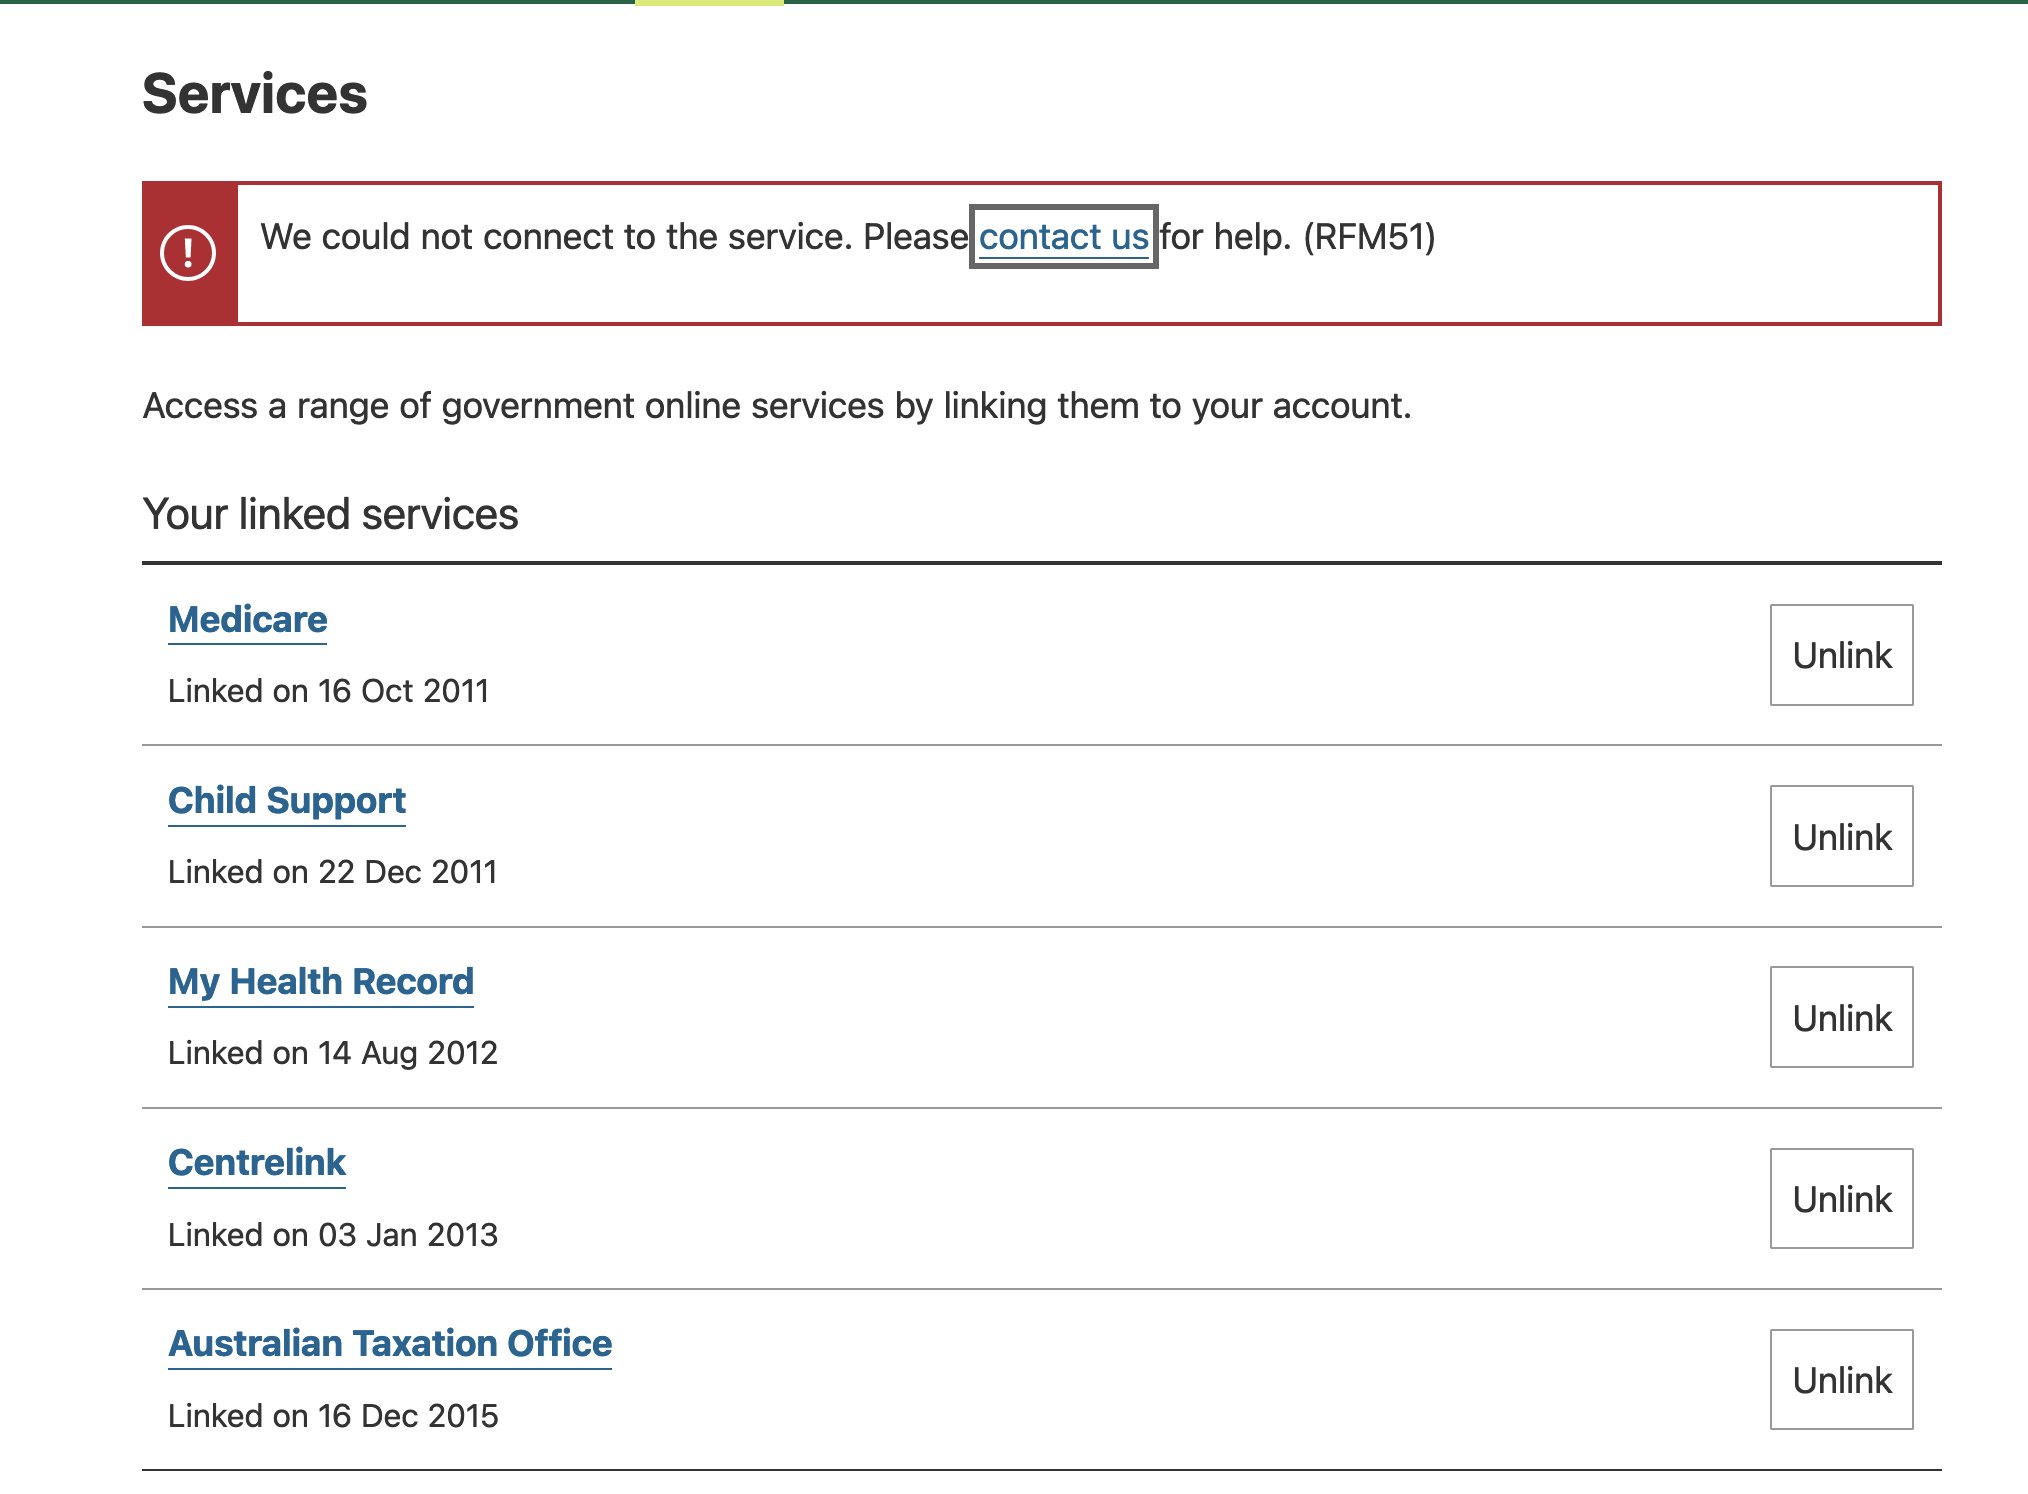
Task: Open the My Health Record link
Action: (320, 982)
